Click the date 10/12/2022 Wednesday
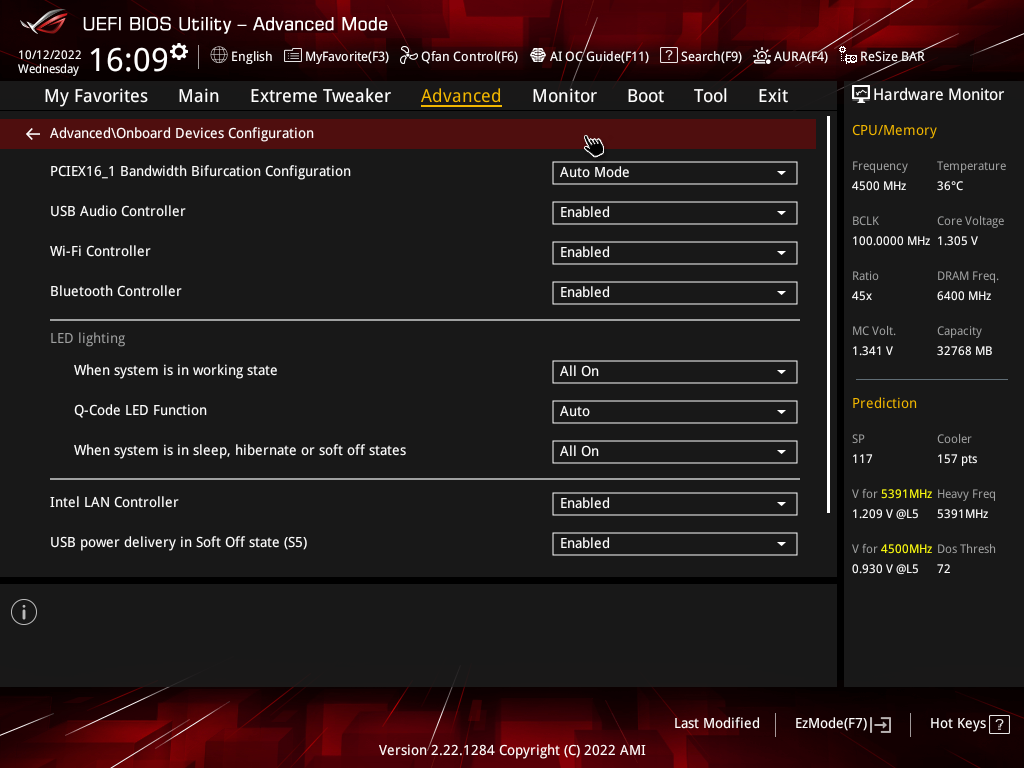 (x=50, y=62)
